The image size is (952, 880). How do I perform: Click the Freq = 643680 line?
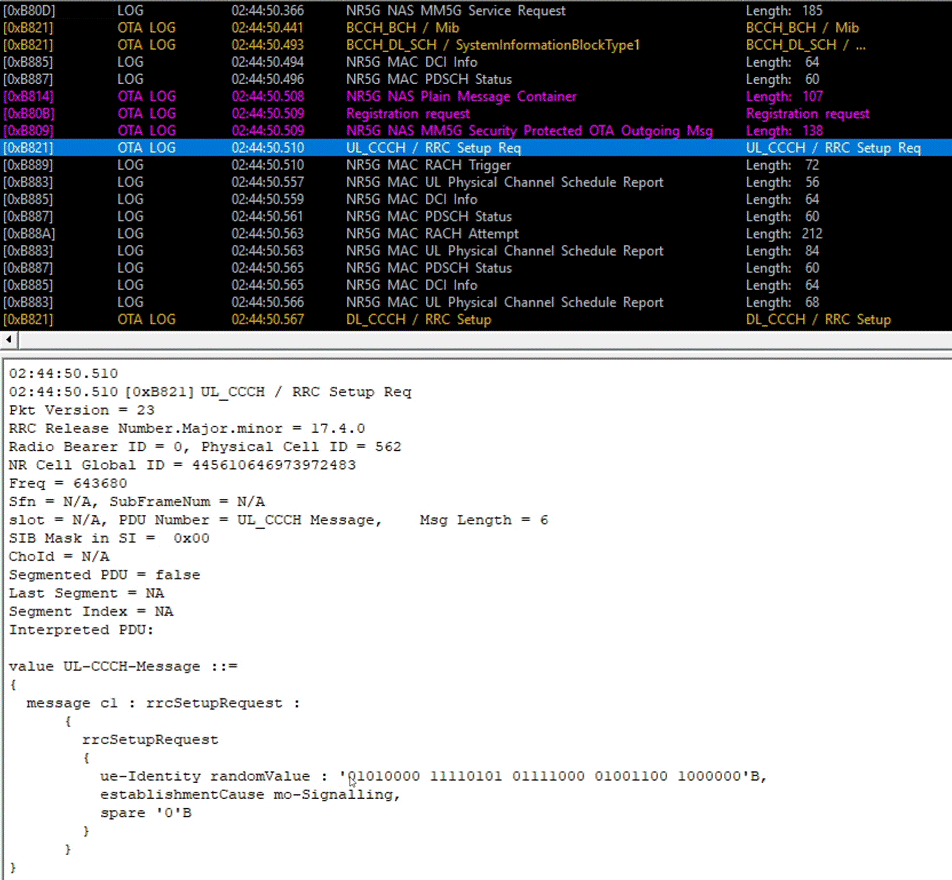click(x=68, y=483)
